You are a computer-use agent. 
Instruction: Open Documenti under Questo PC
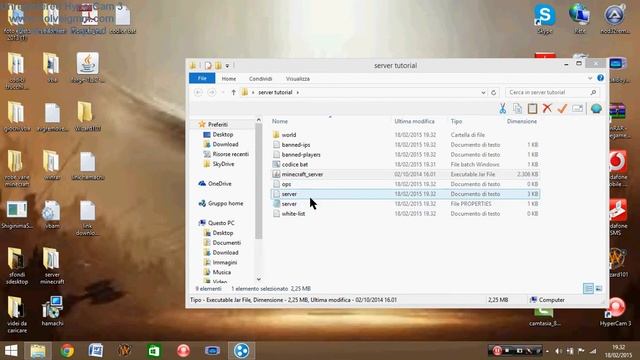(227, 242)
